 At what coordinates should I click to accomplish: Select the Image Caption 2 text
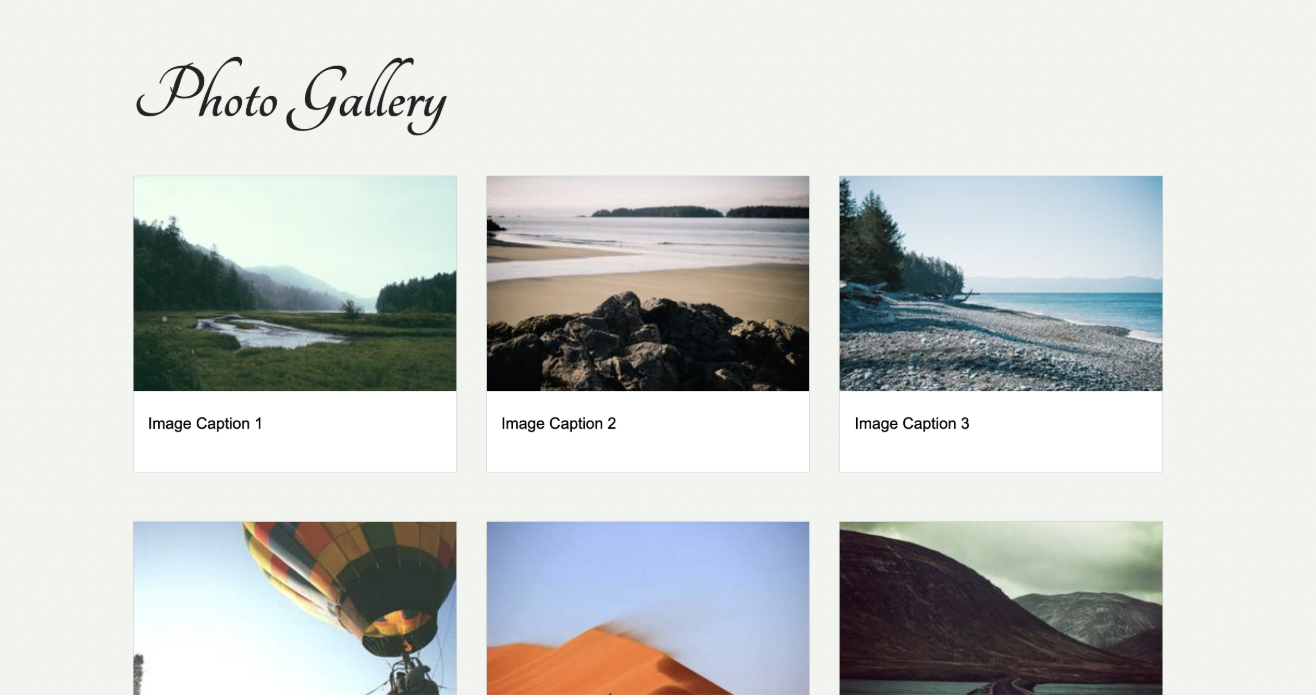(x=559, y=424)
